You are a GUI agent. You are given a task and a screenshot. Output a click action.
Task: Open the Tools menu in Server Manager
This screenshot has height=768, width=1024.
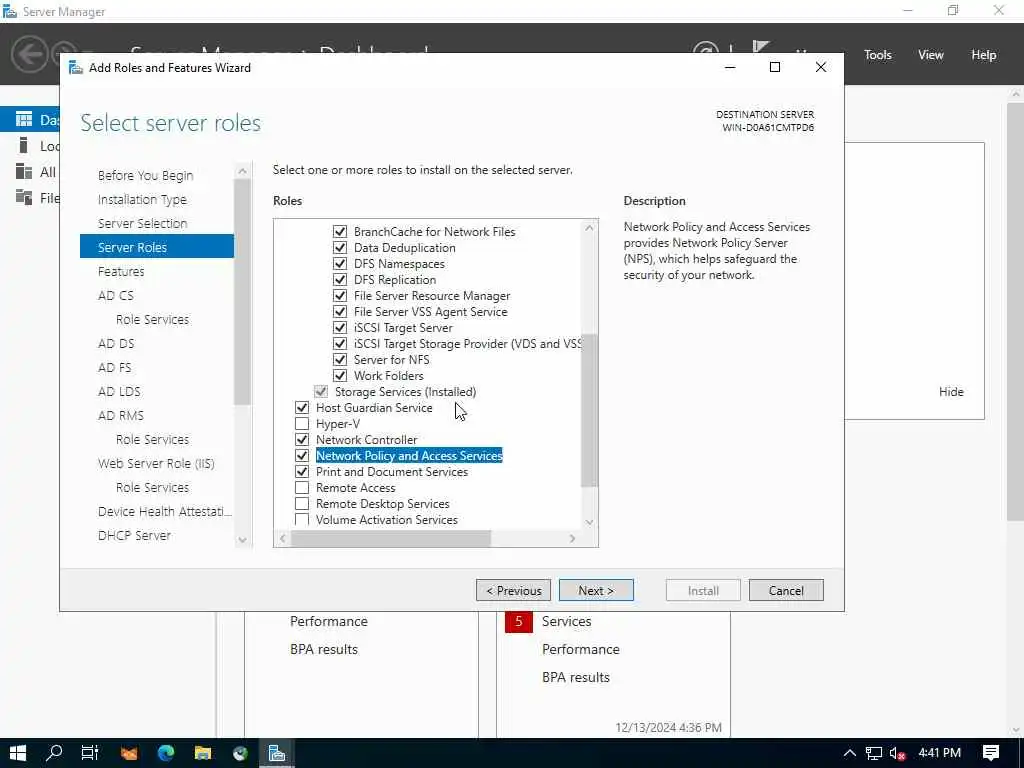click(x=877, y=55)
